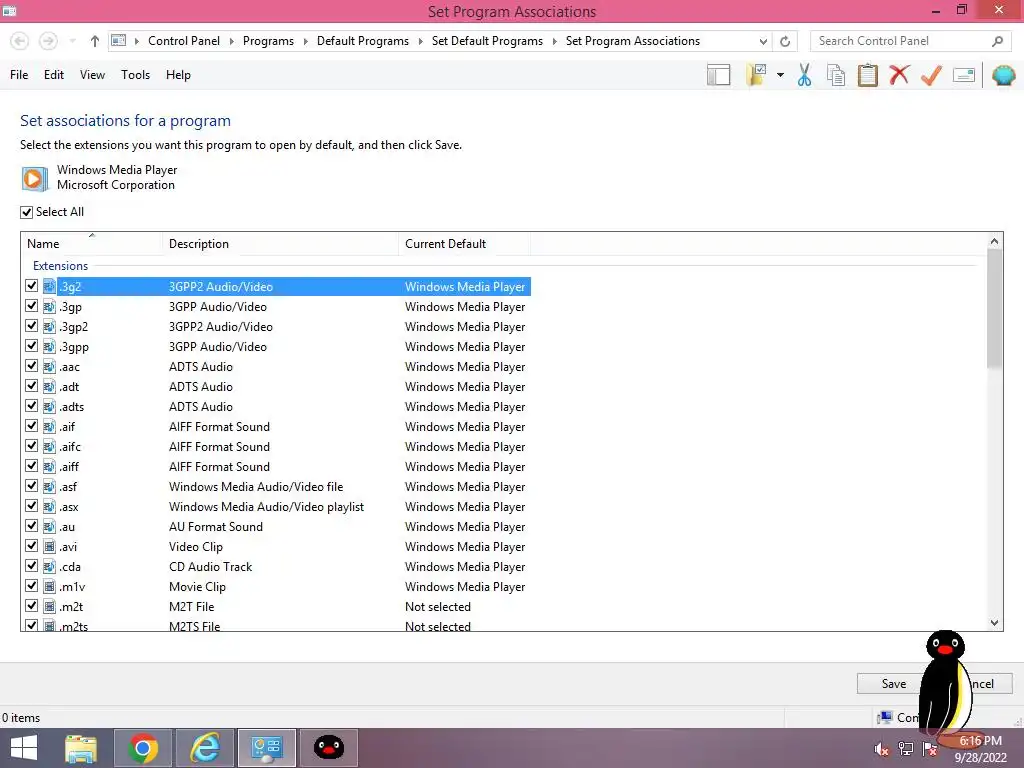Open the Tools menu
Screen dimensions: 1024x768
click(x=135, y=75)
